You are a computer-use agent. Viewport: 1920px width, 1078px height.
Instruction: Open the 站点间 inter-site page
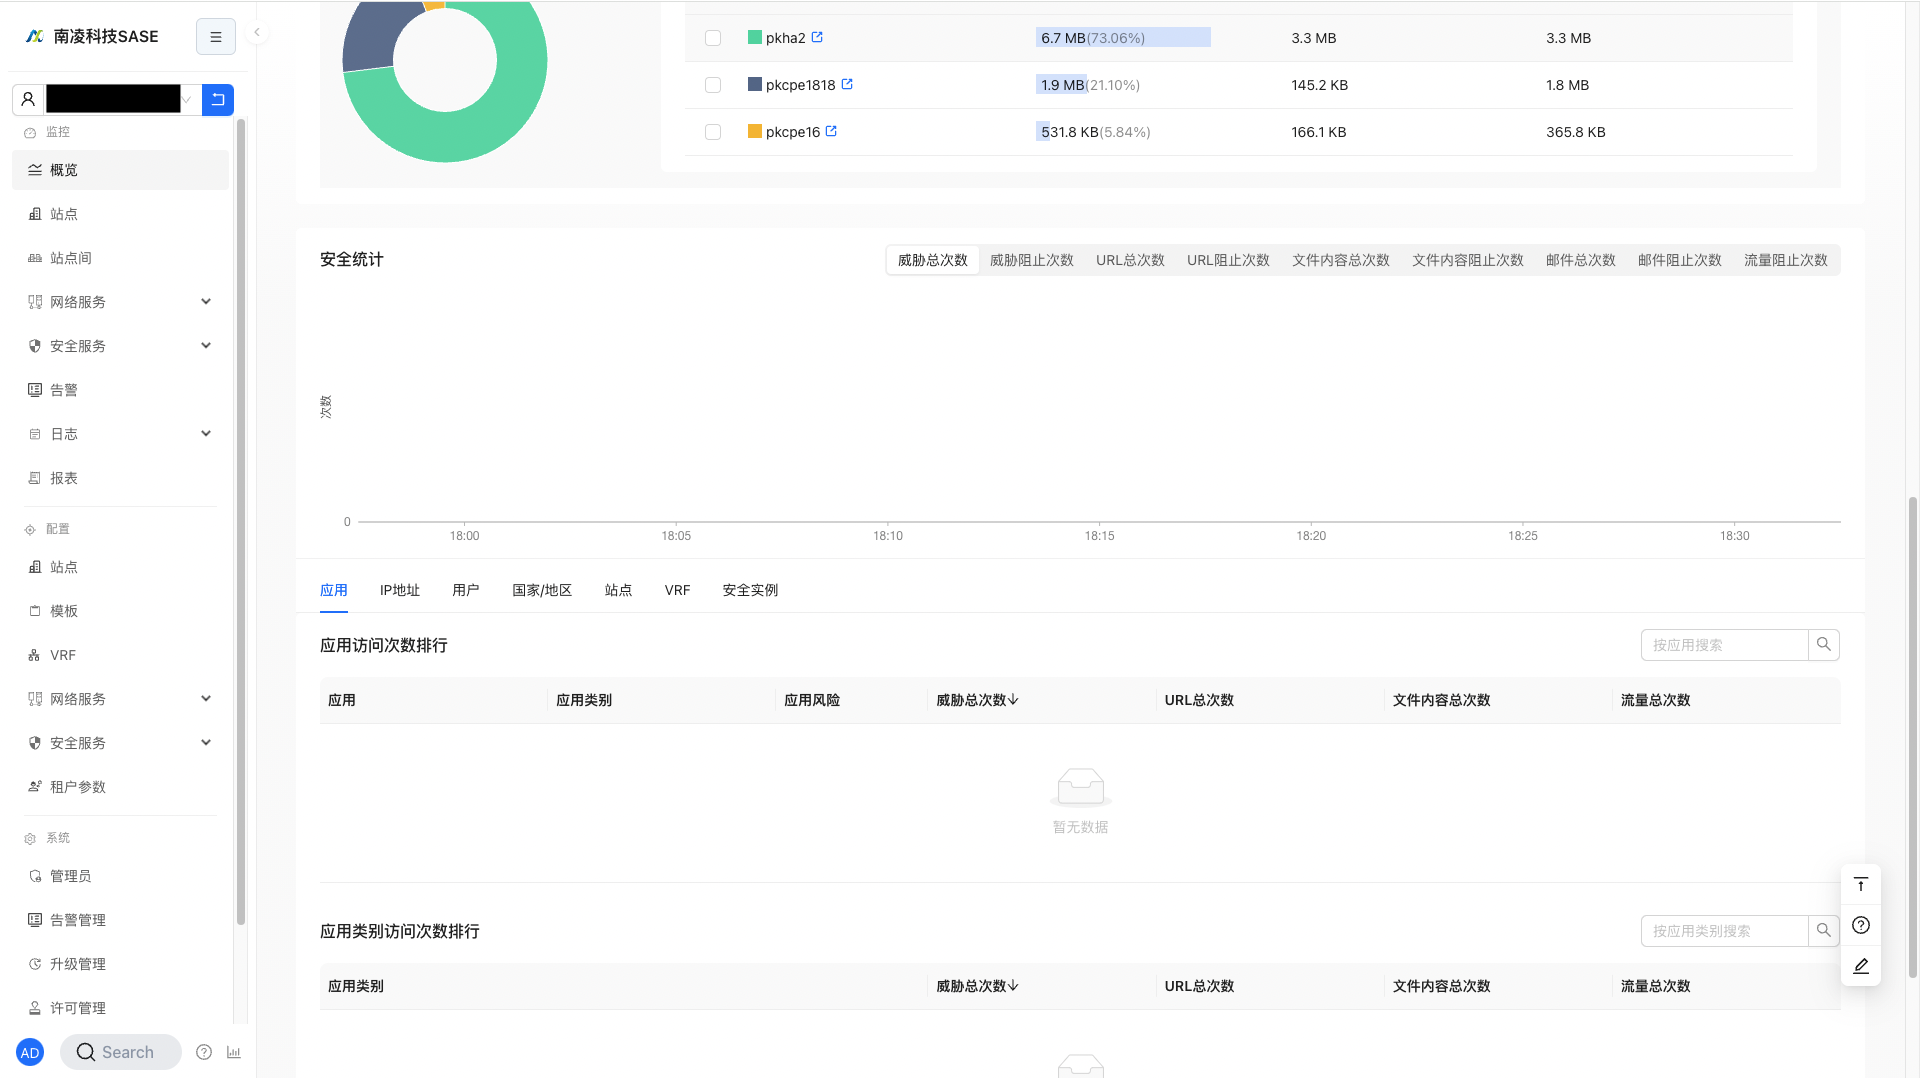[x=120, y=258]
